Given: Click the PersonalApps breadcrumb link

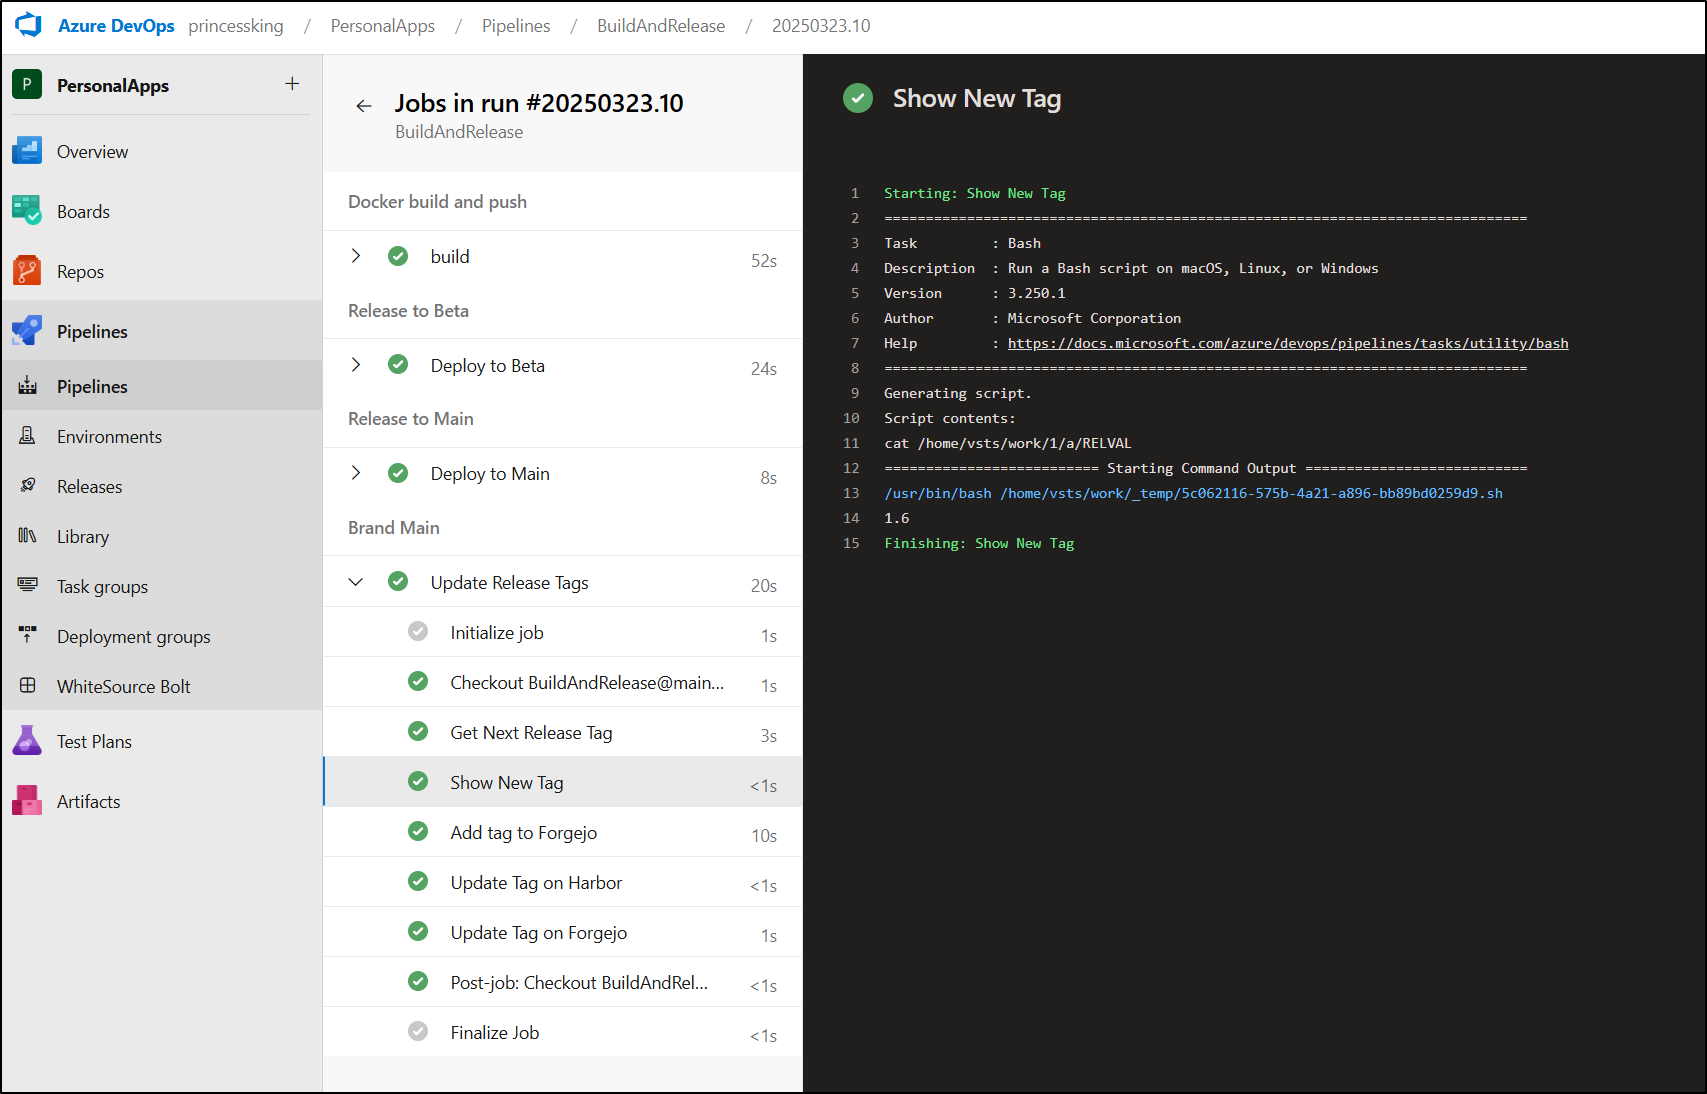Looking at the screenshot, I should [383, 26].
